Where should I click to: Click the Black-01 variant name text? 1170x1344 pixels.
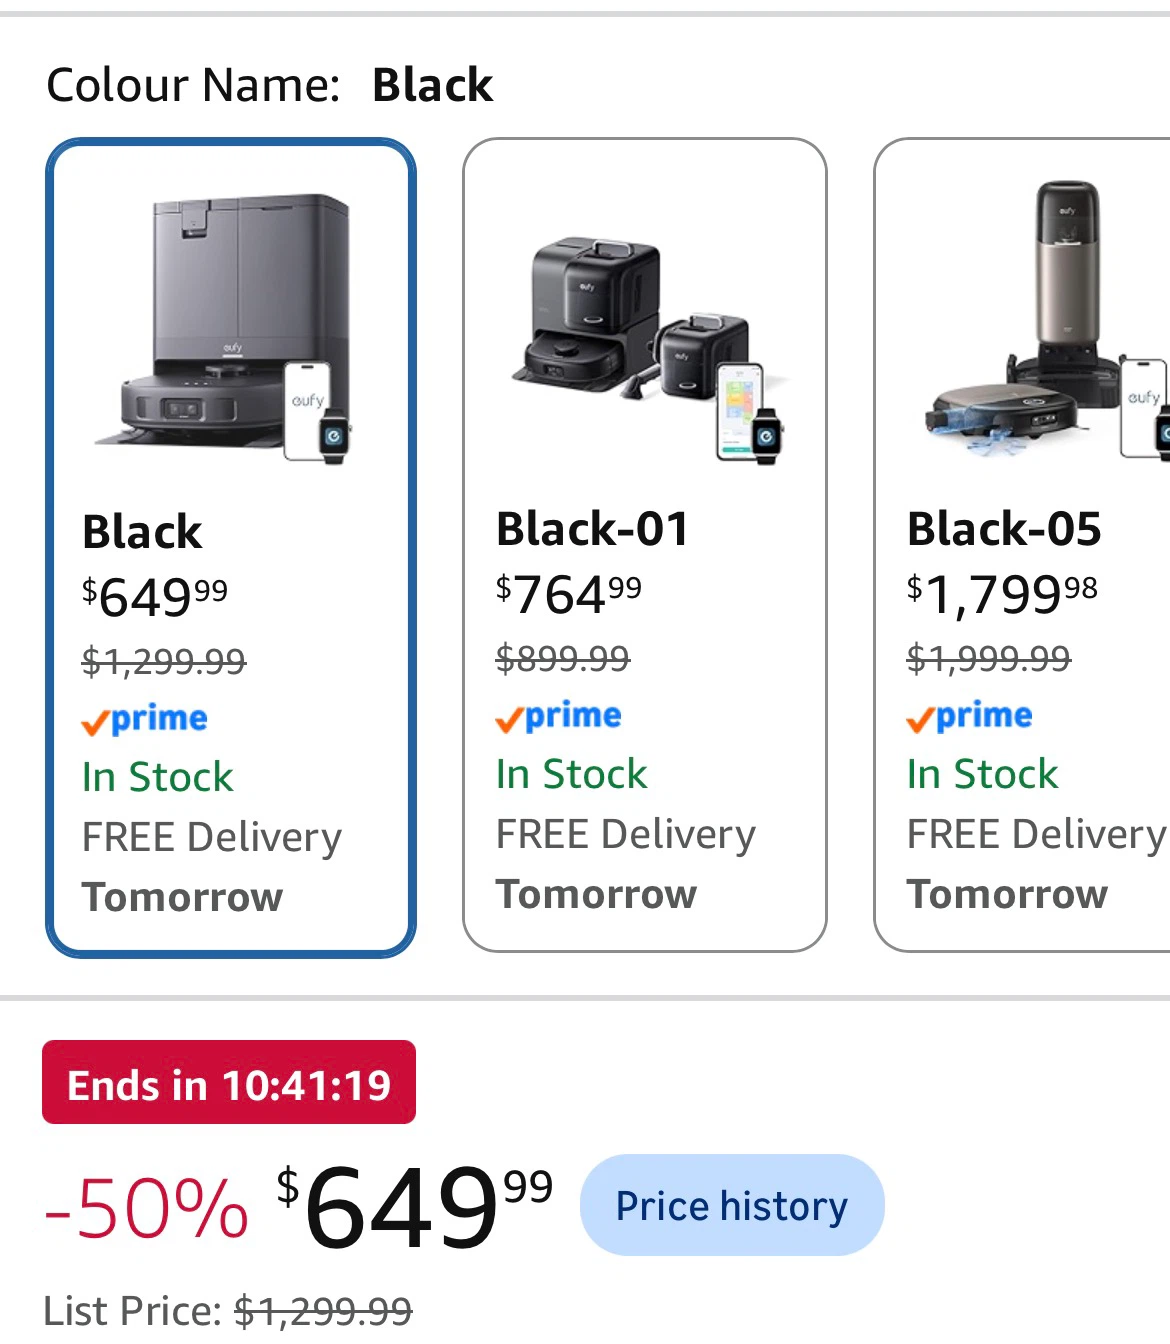592,529
